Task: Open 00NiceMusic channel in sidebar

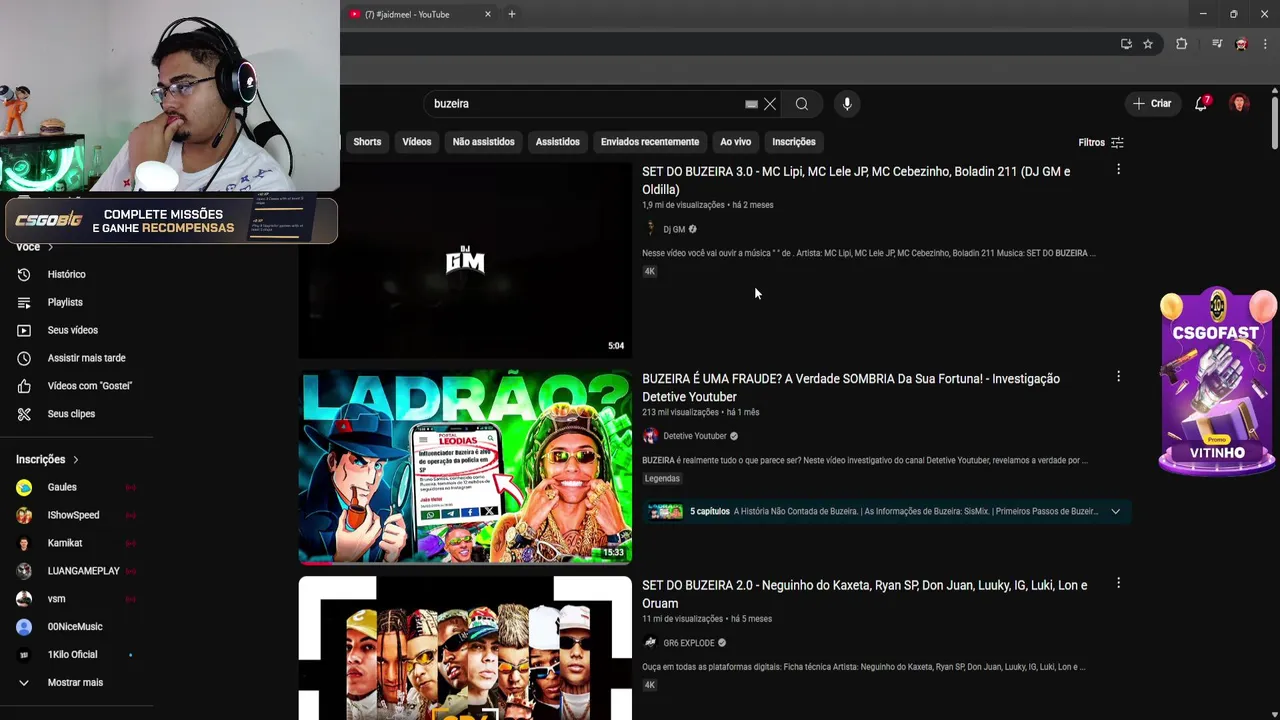Action: [74, 627]
